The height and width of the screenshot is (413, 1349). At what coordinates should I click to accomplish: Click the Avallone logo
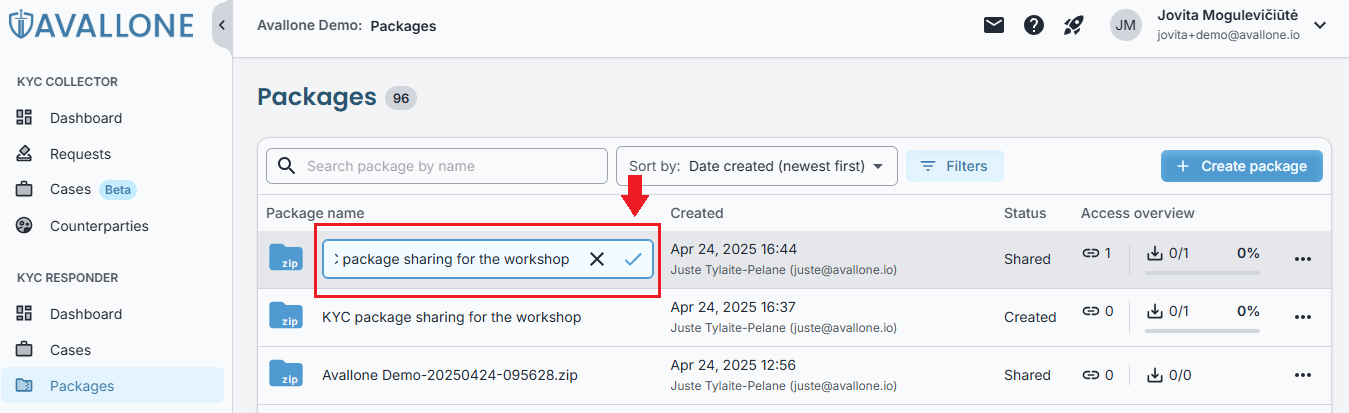(x=101, y=25)
